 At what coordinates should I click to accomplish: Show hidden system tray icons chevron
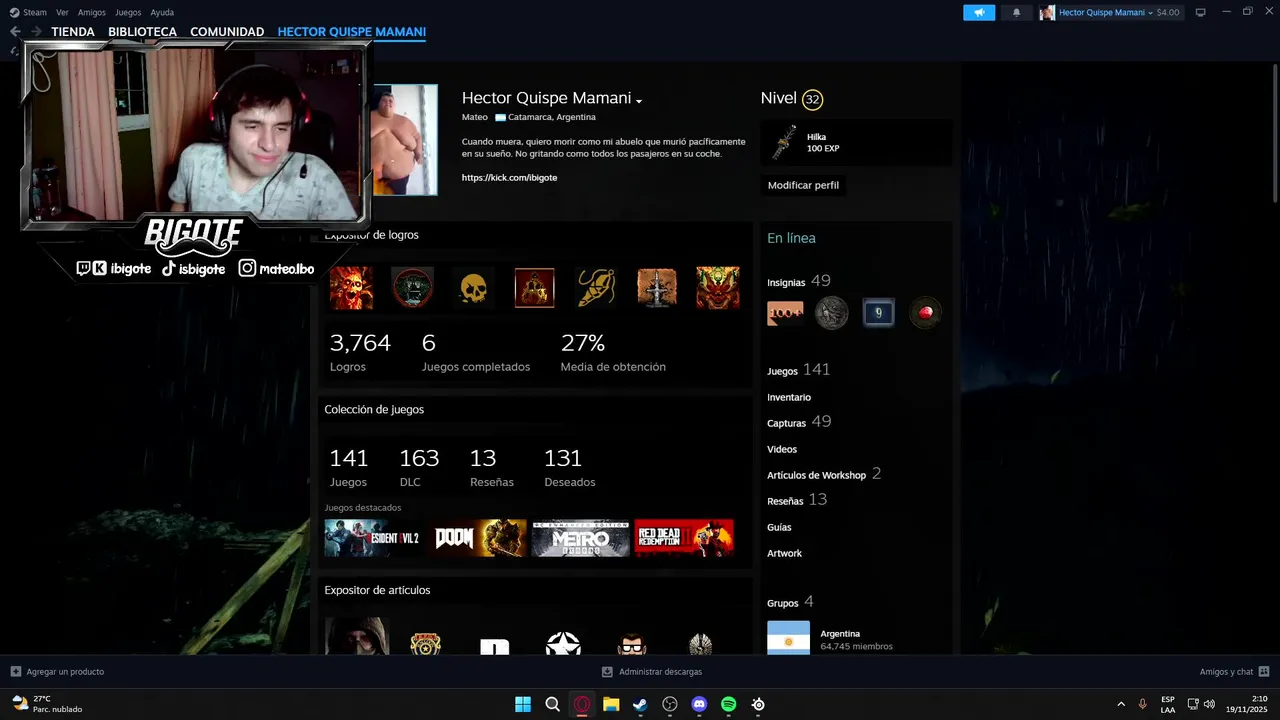point(1121,704)
